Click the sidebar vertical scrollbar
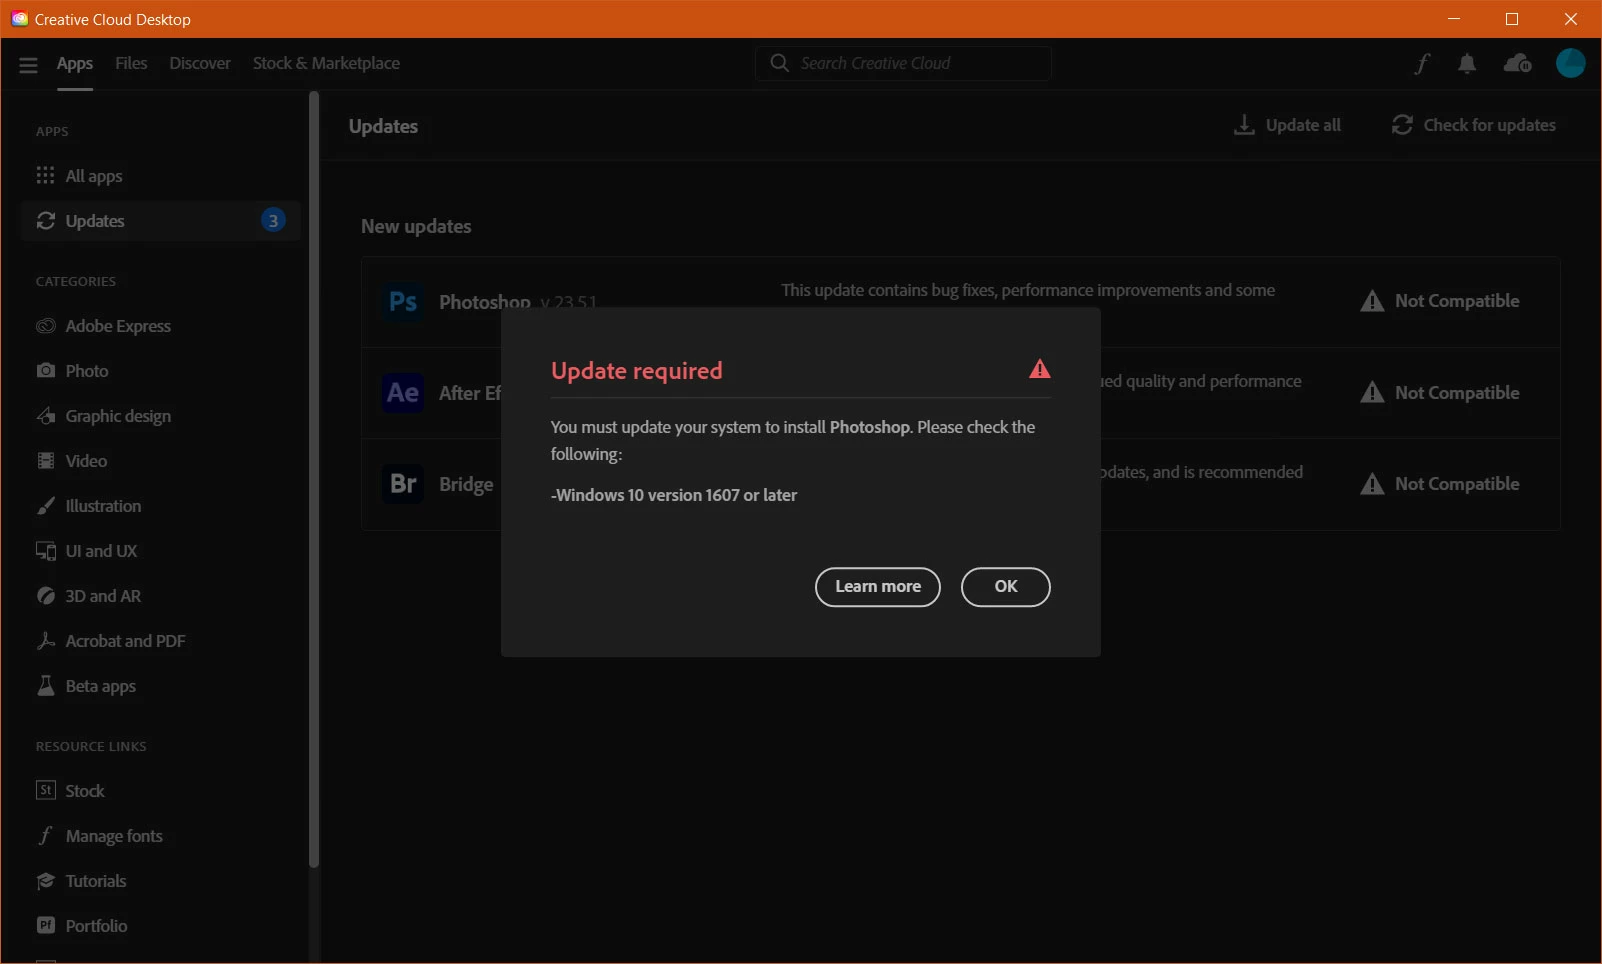This screenshot has height=964, width=1602. [x=314, y=480]
